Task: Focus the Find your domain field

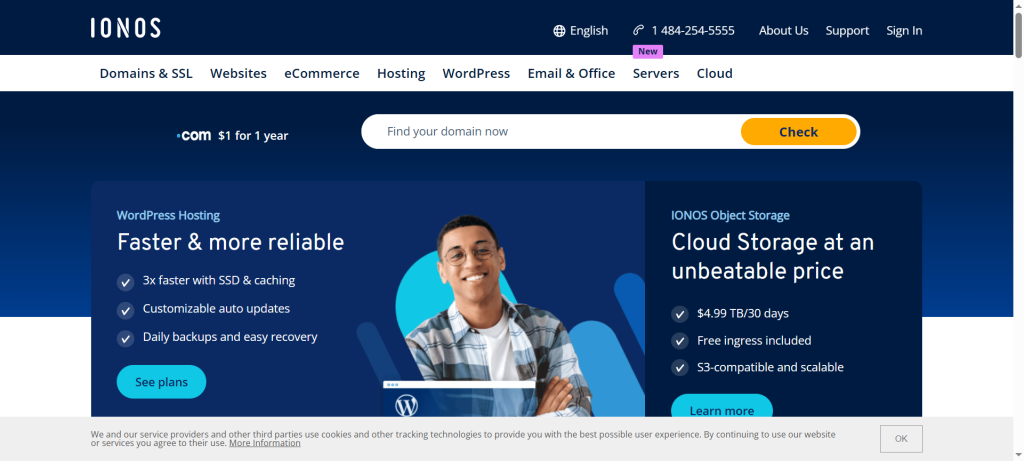Action: (x=550, y=131)
